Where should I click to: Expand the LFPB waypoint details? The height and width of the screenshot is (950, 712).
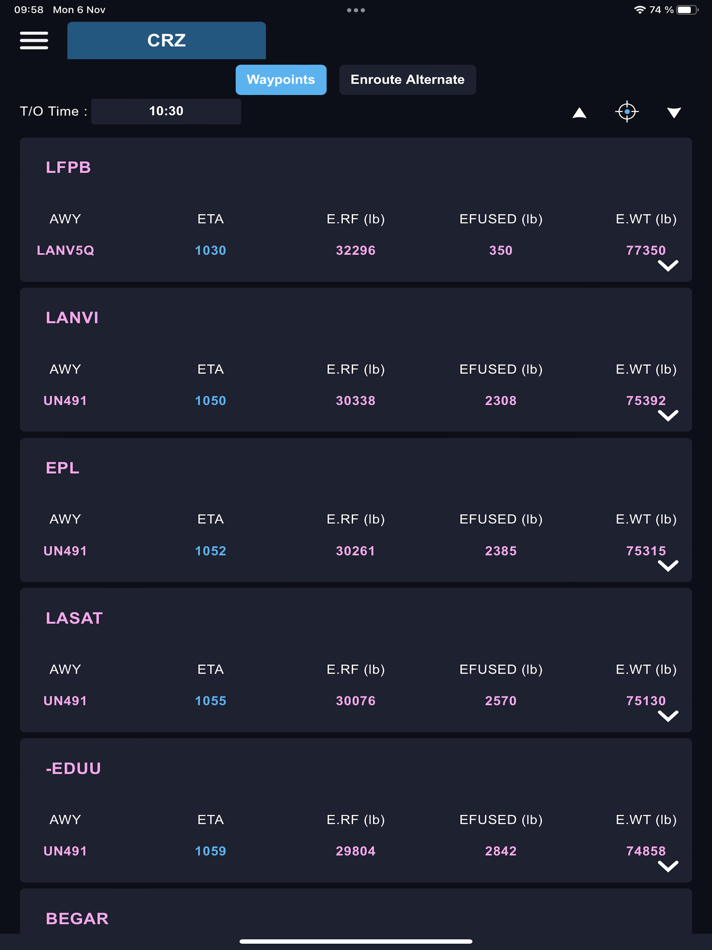(x=668, y=265)
